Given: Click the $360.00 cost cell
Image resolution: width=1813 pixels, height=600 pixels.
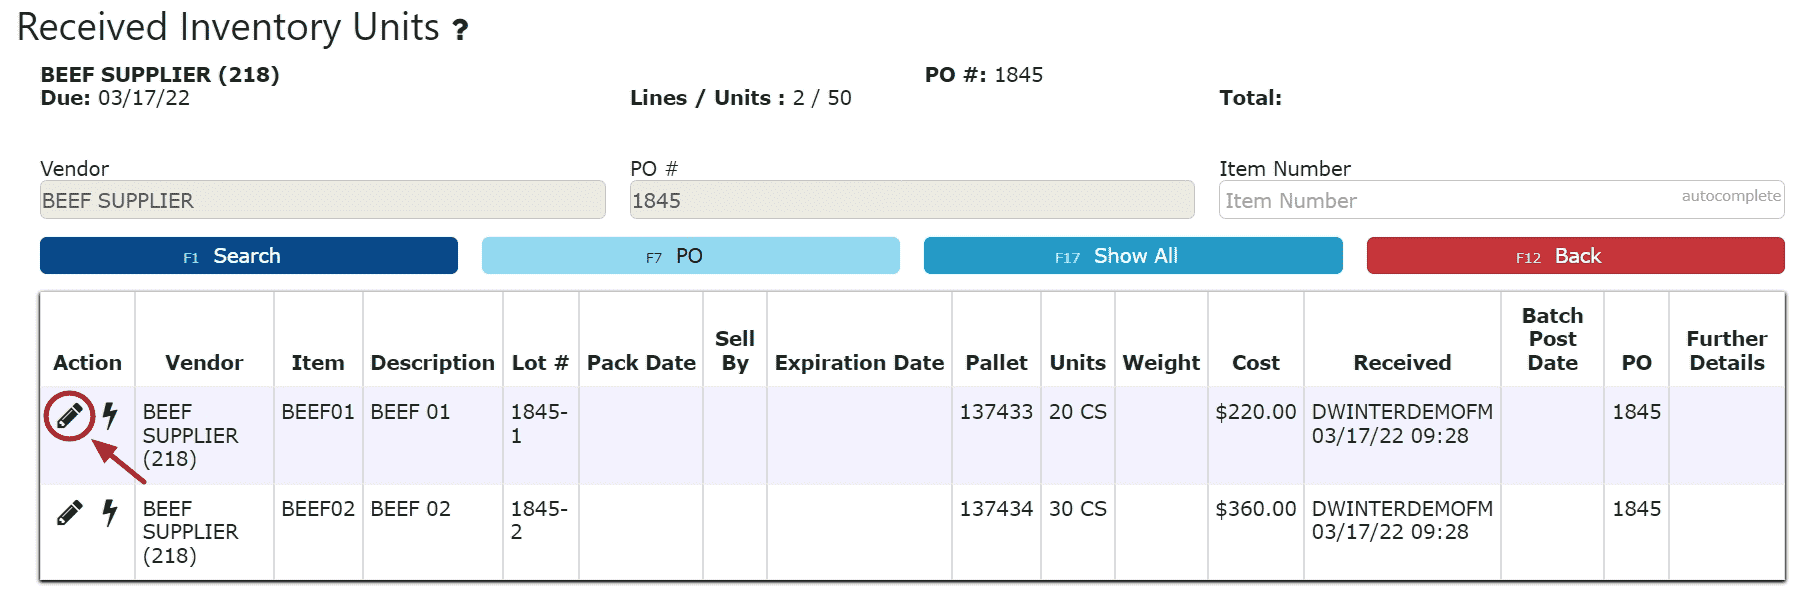Looking at the screenshot, I should [1255, 509].
